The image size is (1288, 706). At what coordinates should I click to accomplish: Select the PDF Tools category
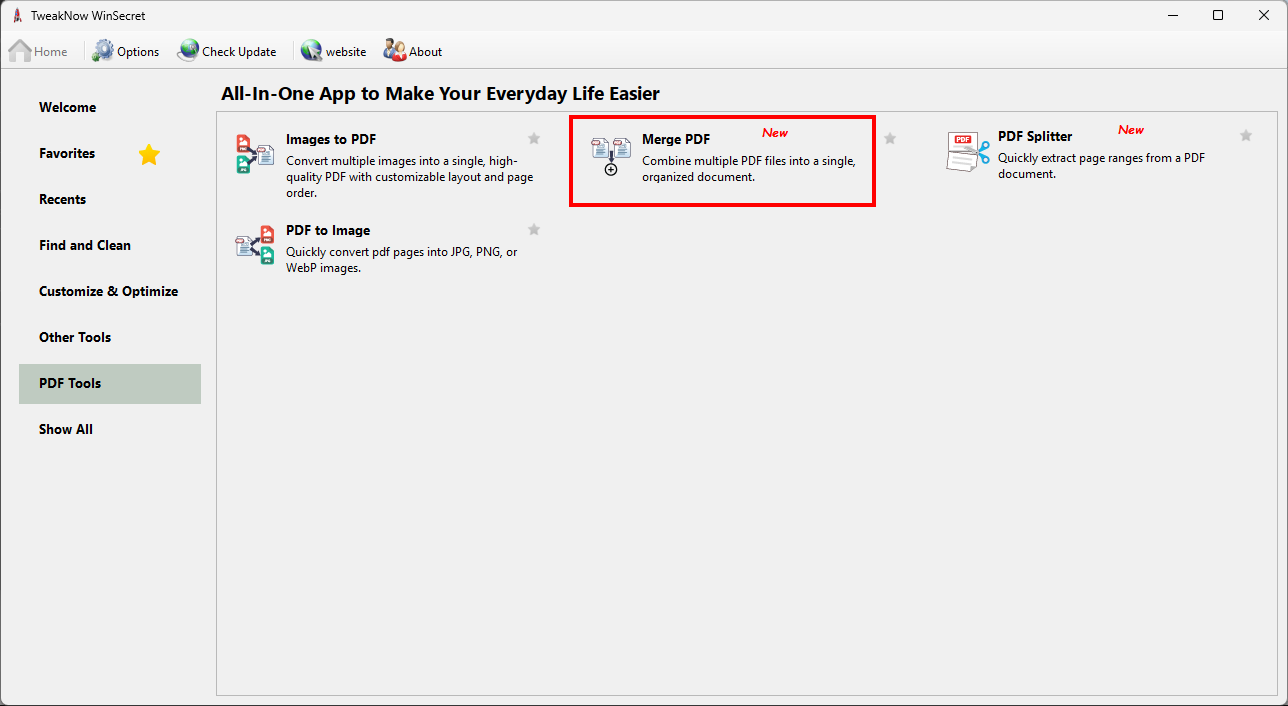pyautogui.click(x=110, y=383)
